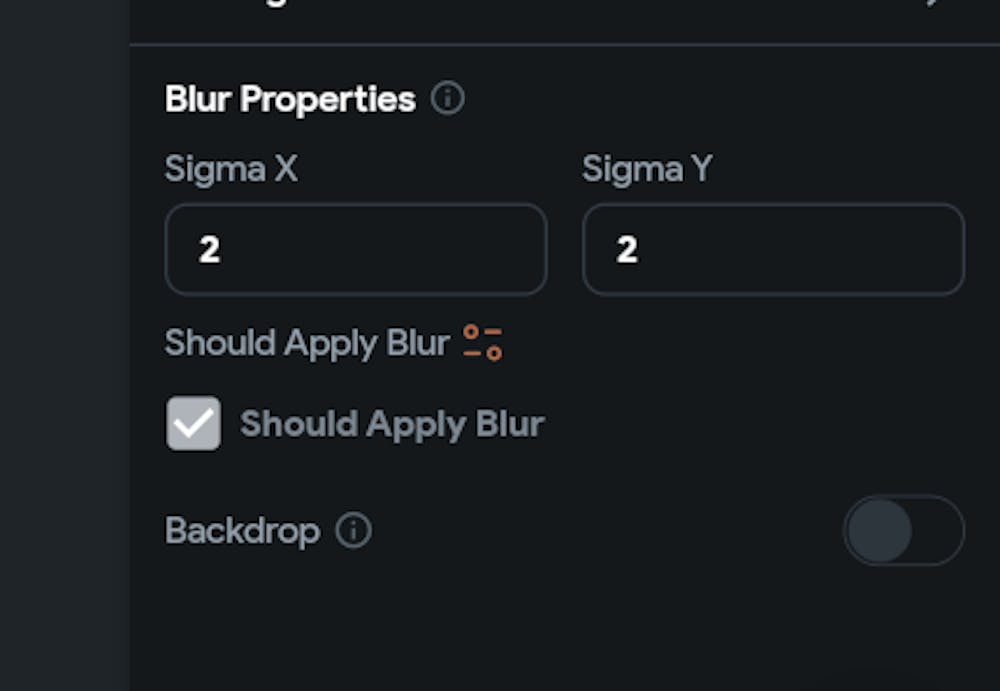
Task: Click the Blur Properties section heading
Action: coord(290,99)
